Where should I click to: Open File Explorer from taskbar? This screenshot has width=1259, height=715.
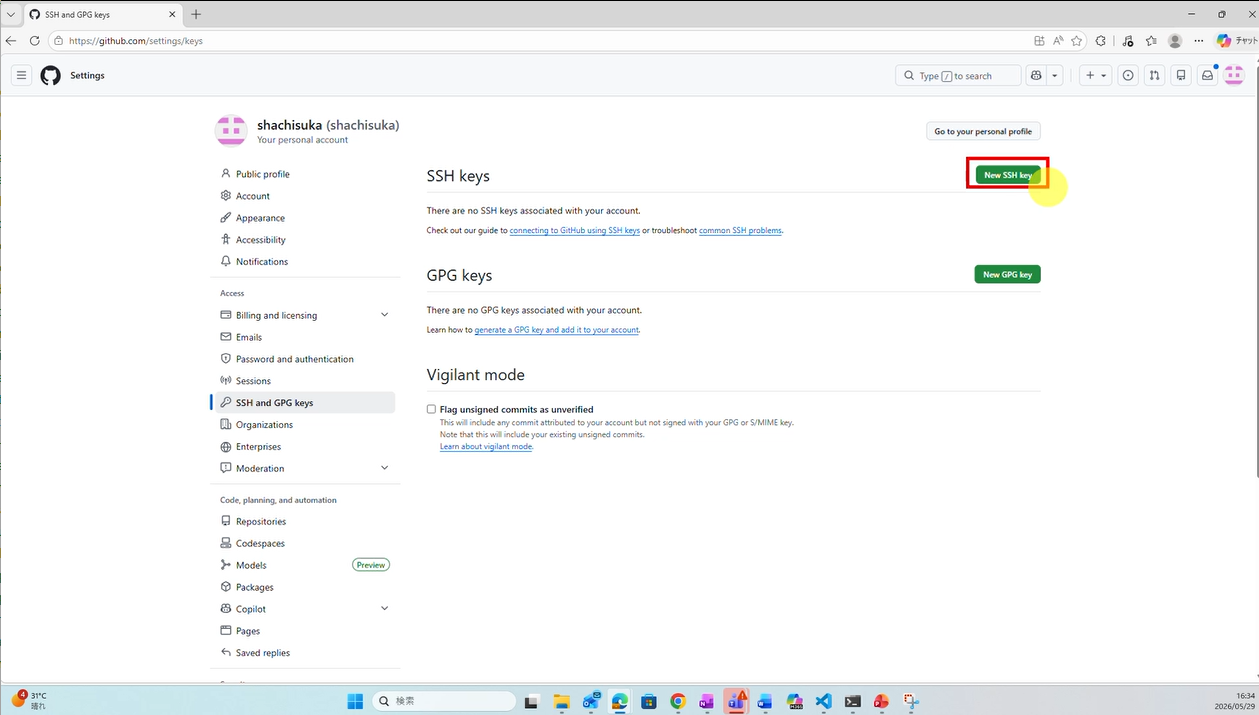[561, 701]
